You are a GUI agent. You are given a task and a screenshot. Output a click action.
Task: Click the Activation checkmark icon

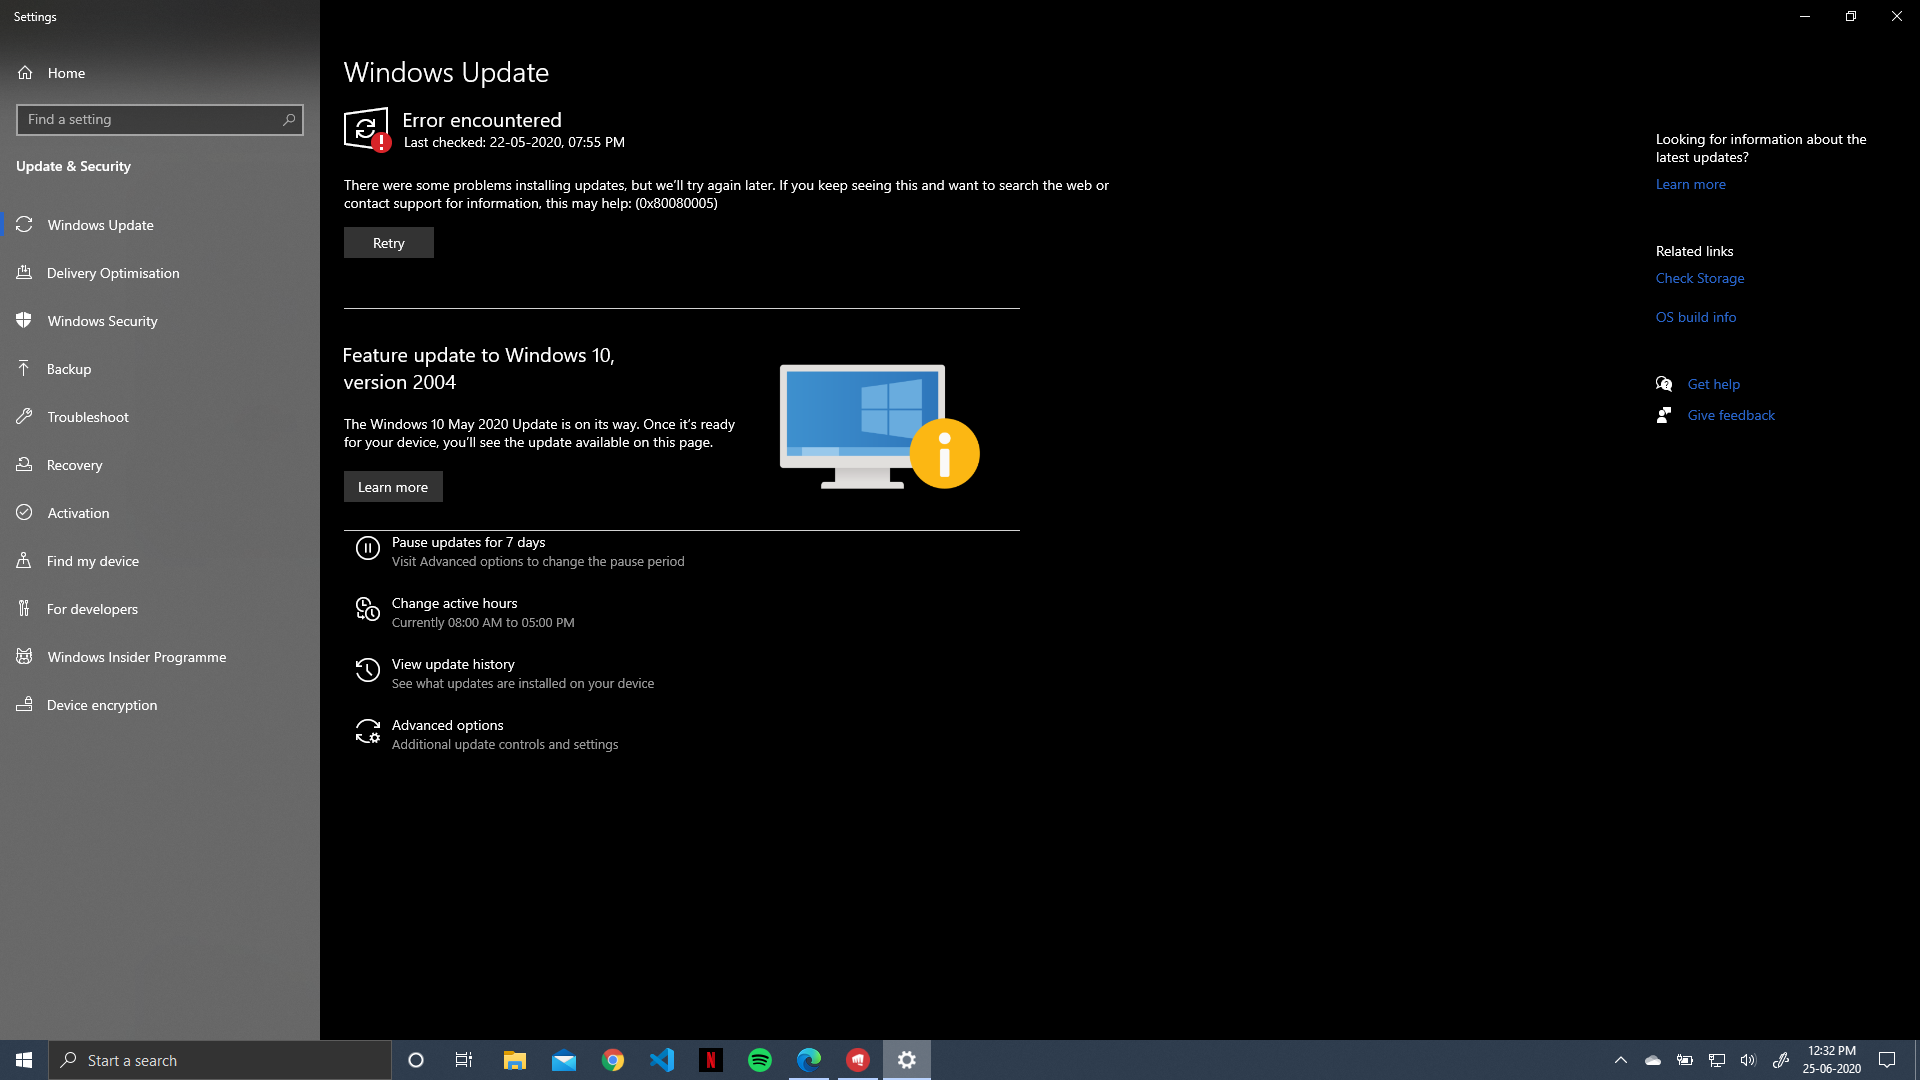coord(25,513)
